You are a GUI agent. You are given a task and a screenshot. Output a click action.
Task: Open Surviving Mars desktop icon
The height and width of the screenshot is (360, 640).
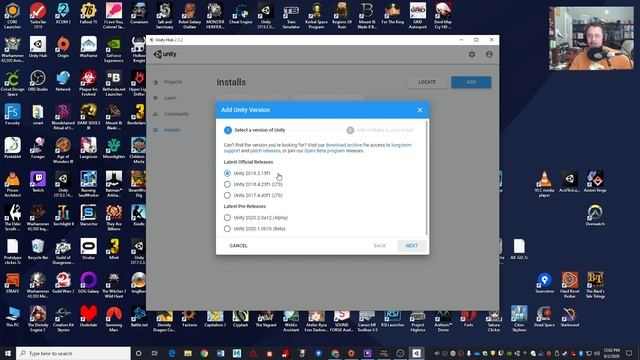(x=113, y=319)
